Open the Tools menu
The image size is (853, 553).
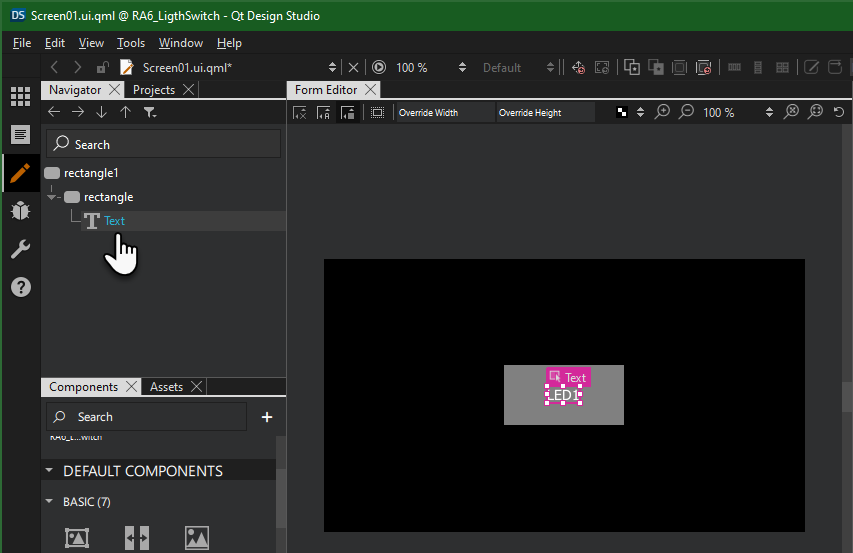[130, 43]
